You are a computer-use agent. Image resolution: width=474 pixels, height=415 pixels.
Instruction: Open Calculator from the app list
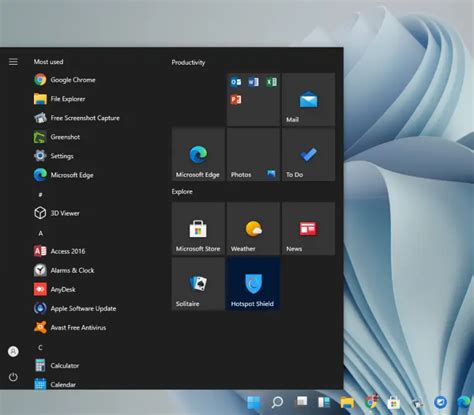click(x=57, y=365)
